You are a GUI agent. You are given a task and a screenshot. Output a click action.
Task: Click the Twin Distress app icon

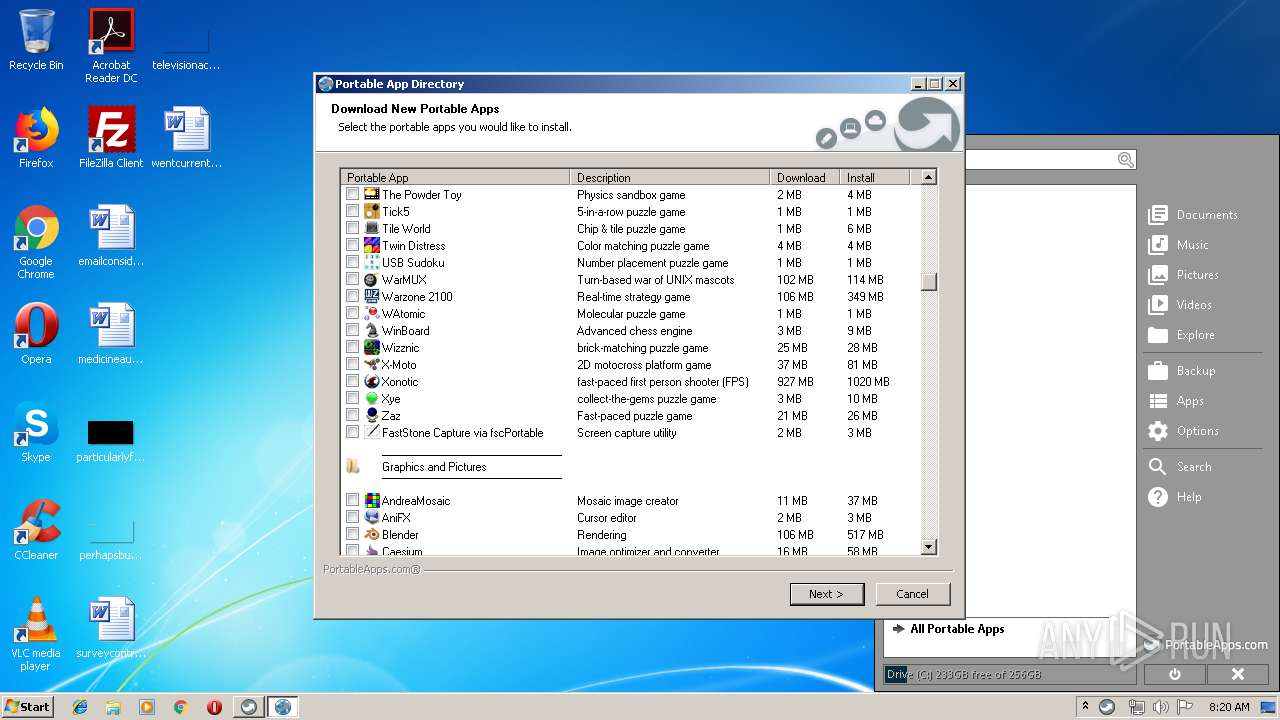(x=371, y=246)
